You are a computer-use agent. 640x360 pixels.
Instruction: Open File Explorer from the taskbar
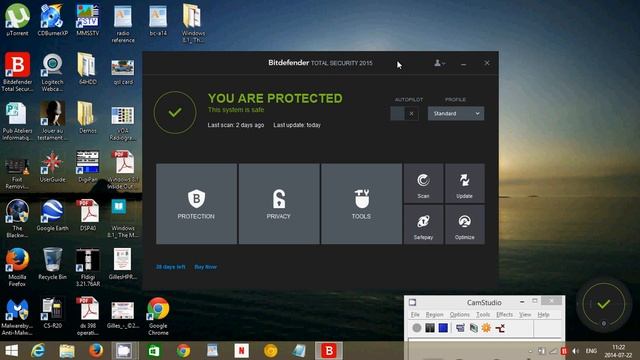[67, 351]
